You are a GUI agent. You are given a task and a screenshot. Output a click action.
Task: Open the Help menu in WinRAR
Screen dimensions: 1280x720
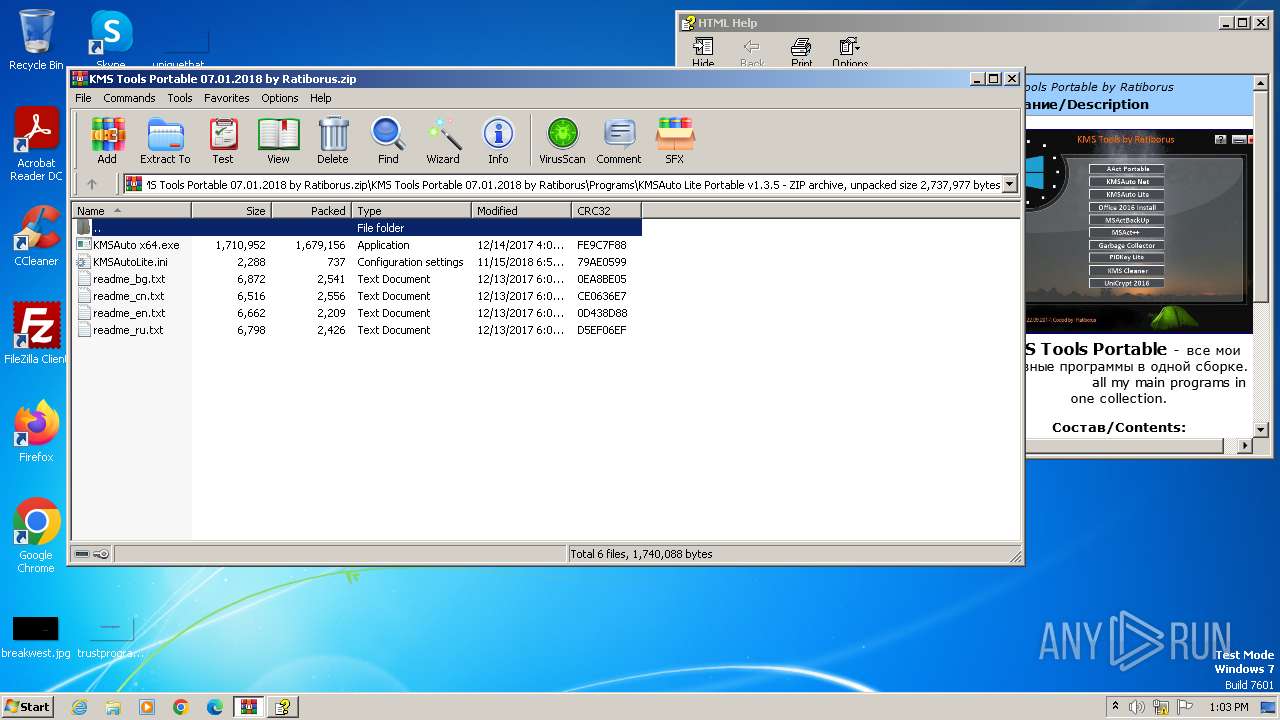(320, 98)
